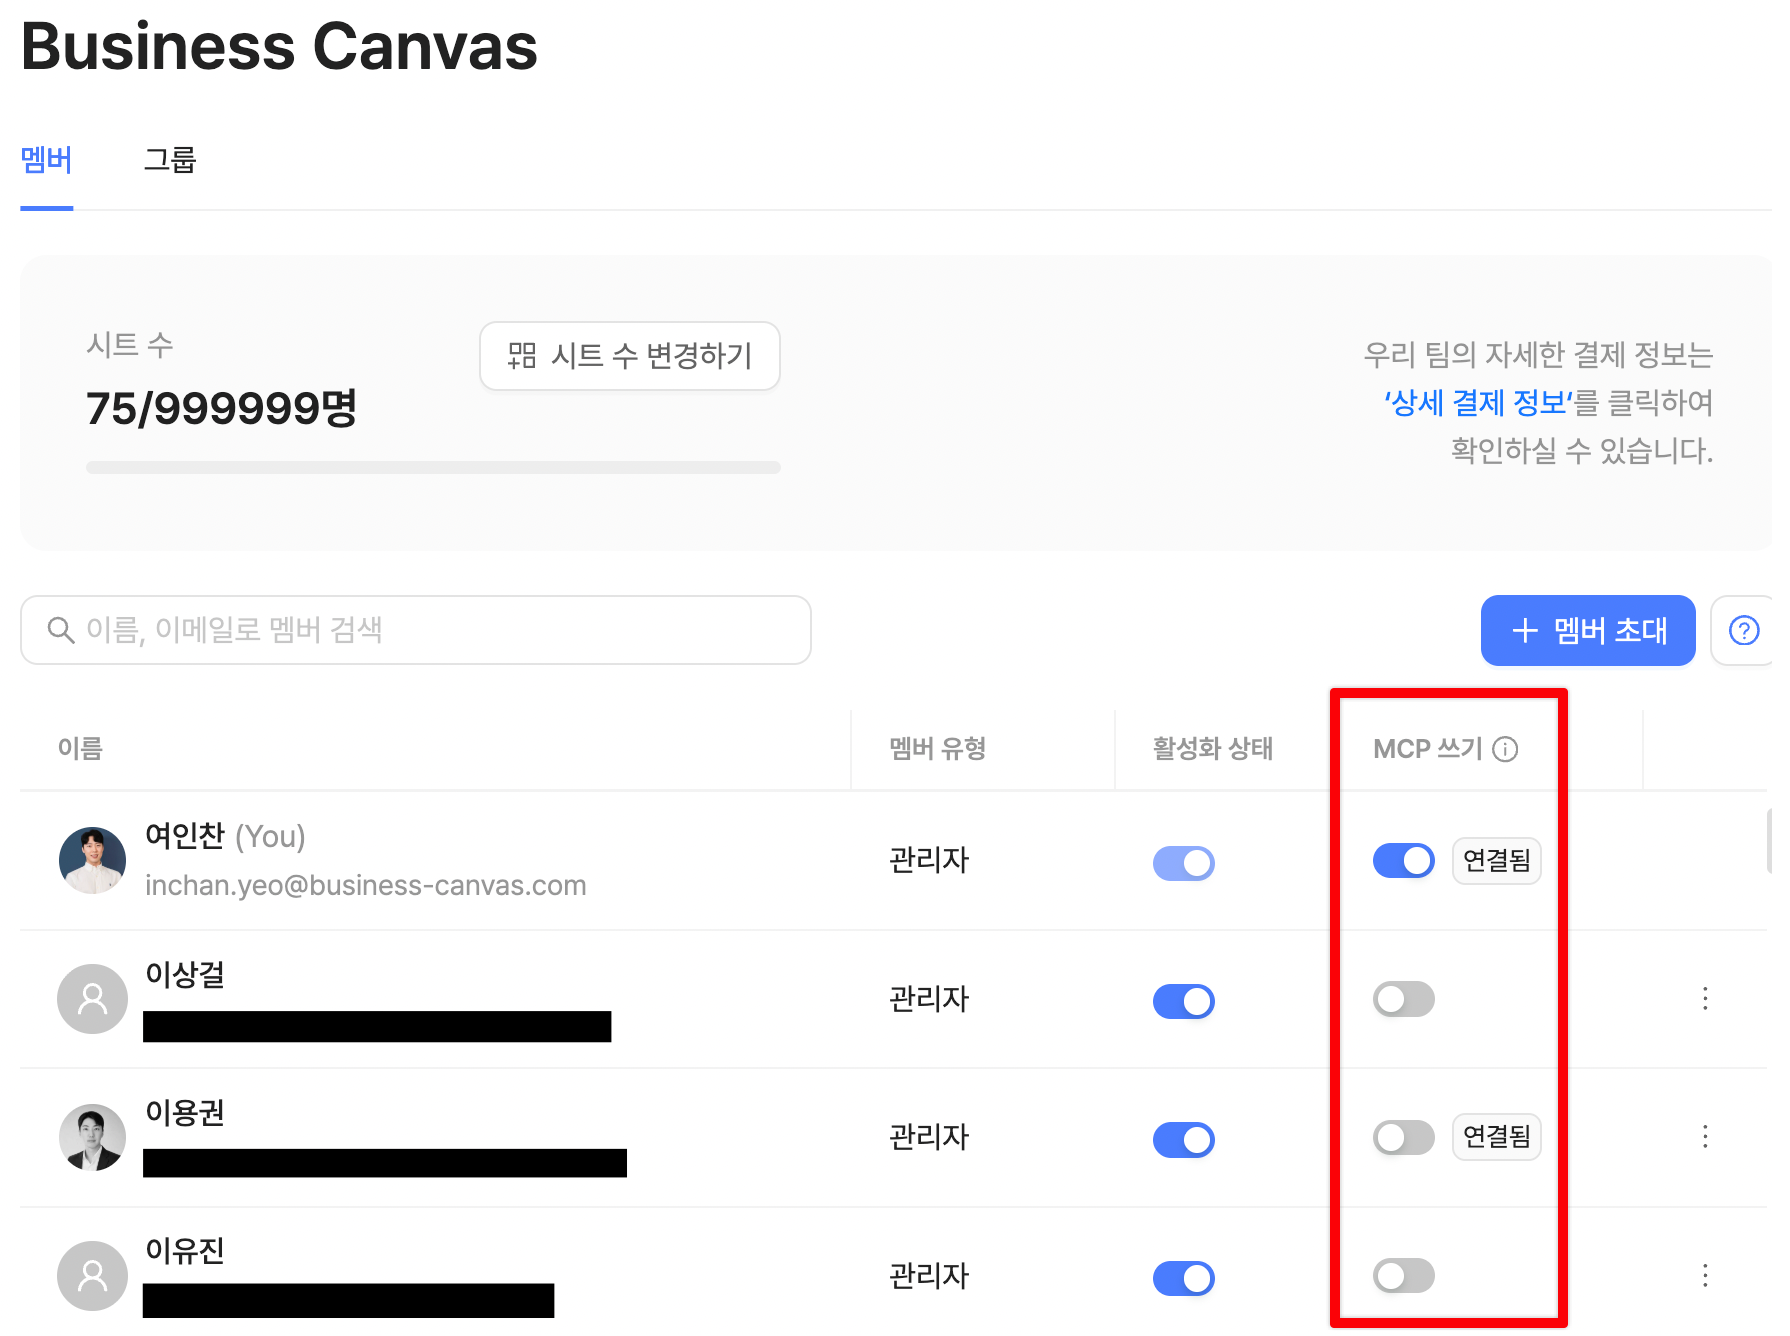
Task: Turn off MCP 쓰기 for 여인찬
Action: point(1403,860)
